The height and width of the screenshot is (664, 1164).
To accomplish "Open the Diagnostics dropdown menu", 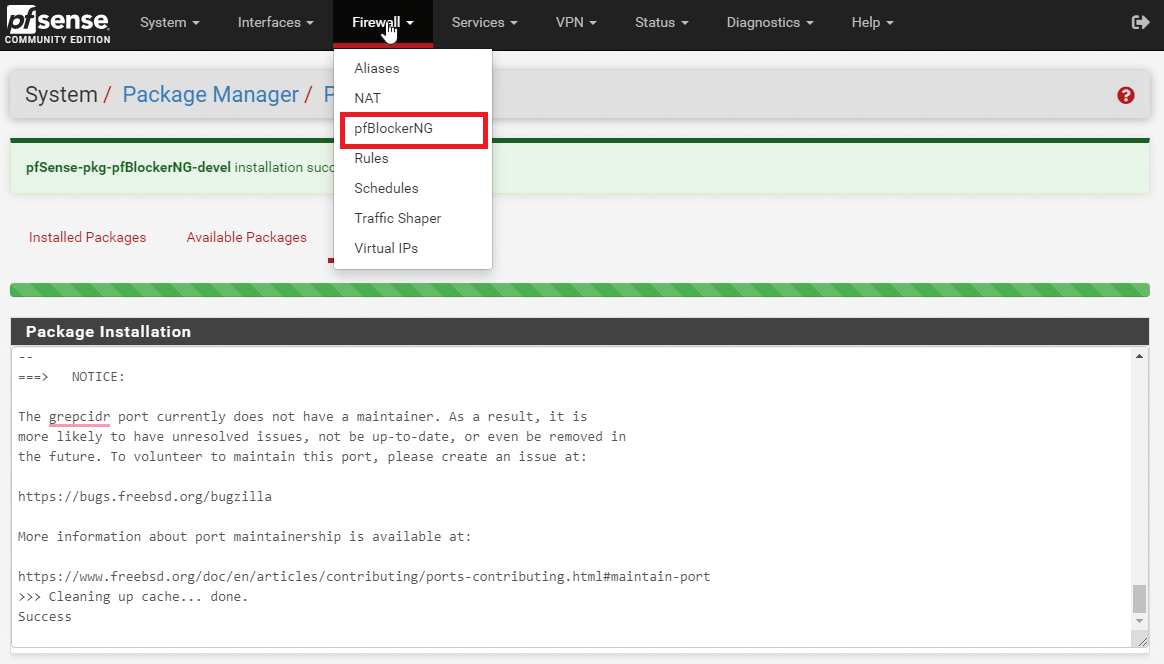I will pyautogui.click(x=770, y=22).
